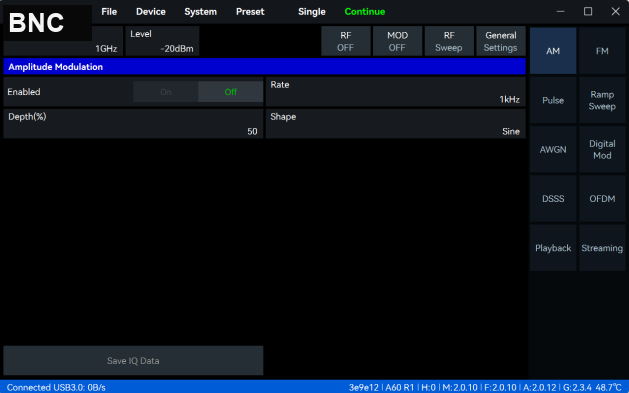The height and width of the screenshot is (393, 629).
Task: Select Continue run mode
Action: tap(365, 12)
